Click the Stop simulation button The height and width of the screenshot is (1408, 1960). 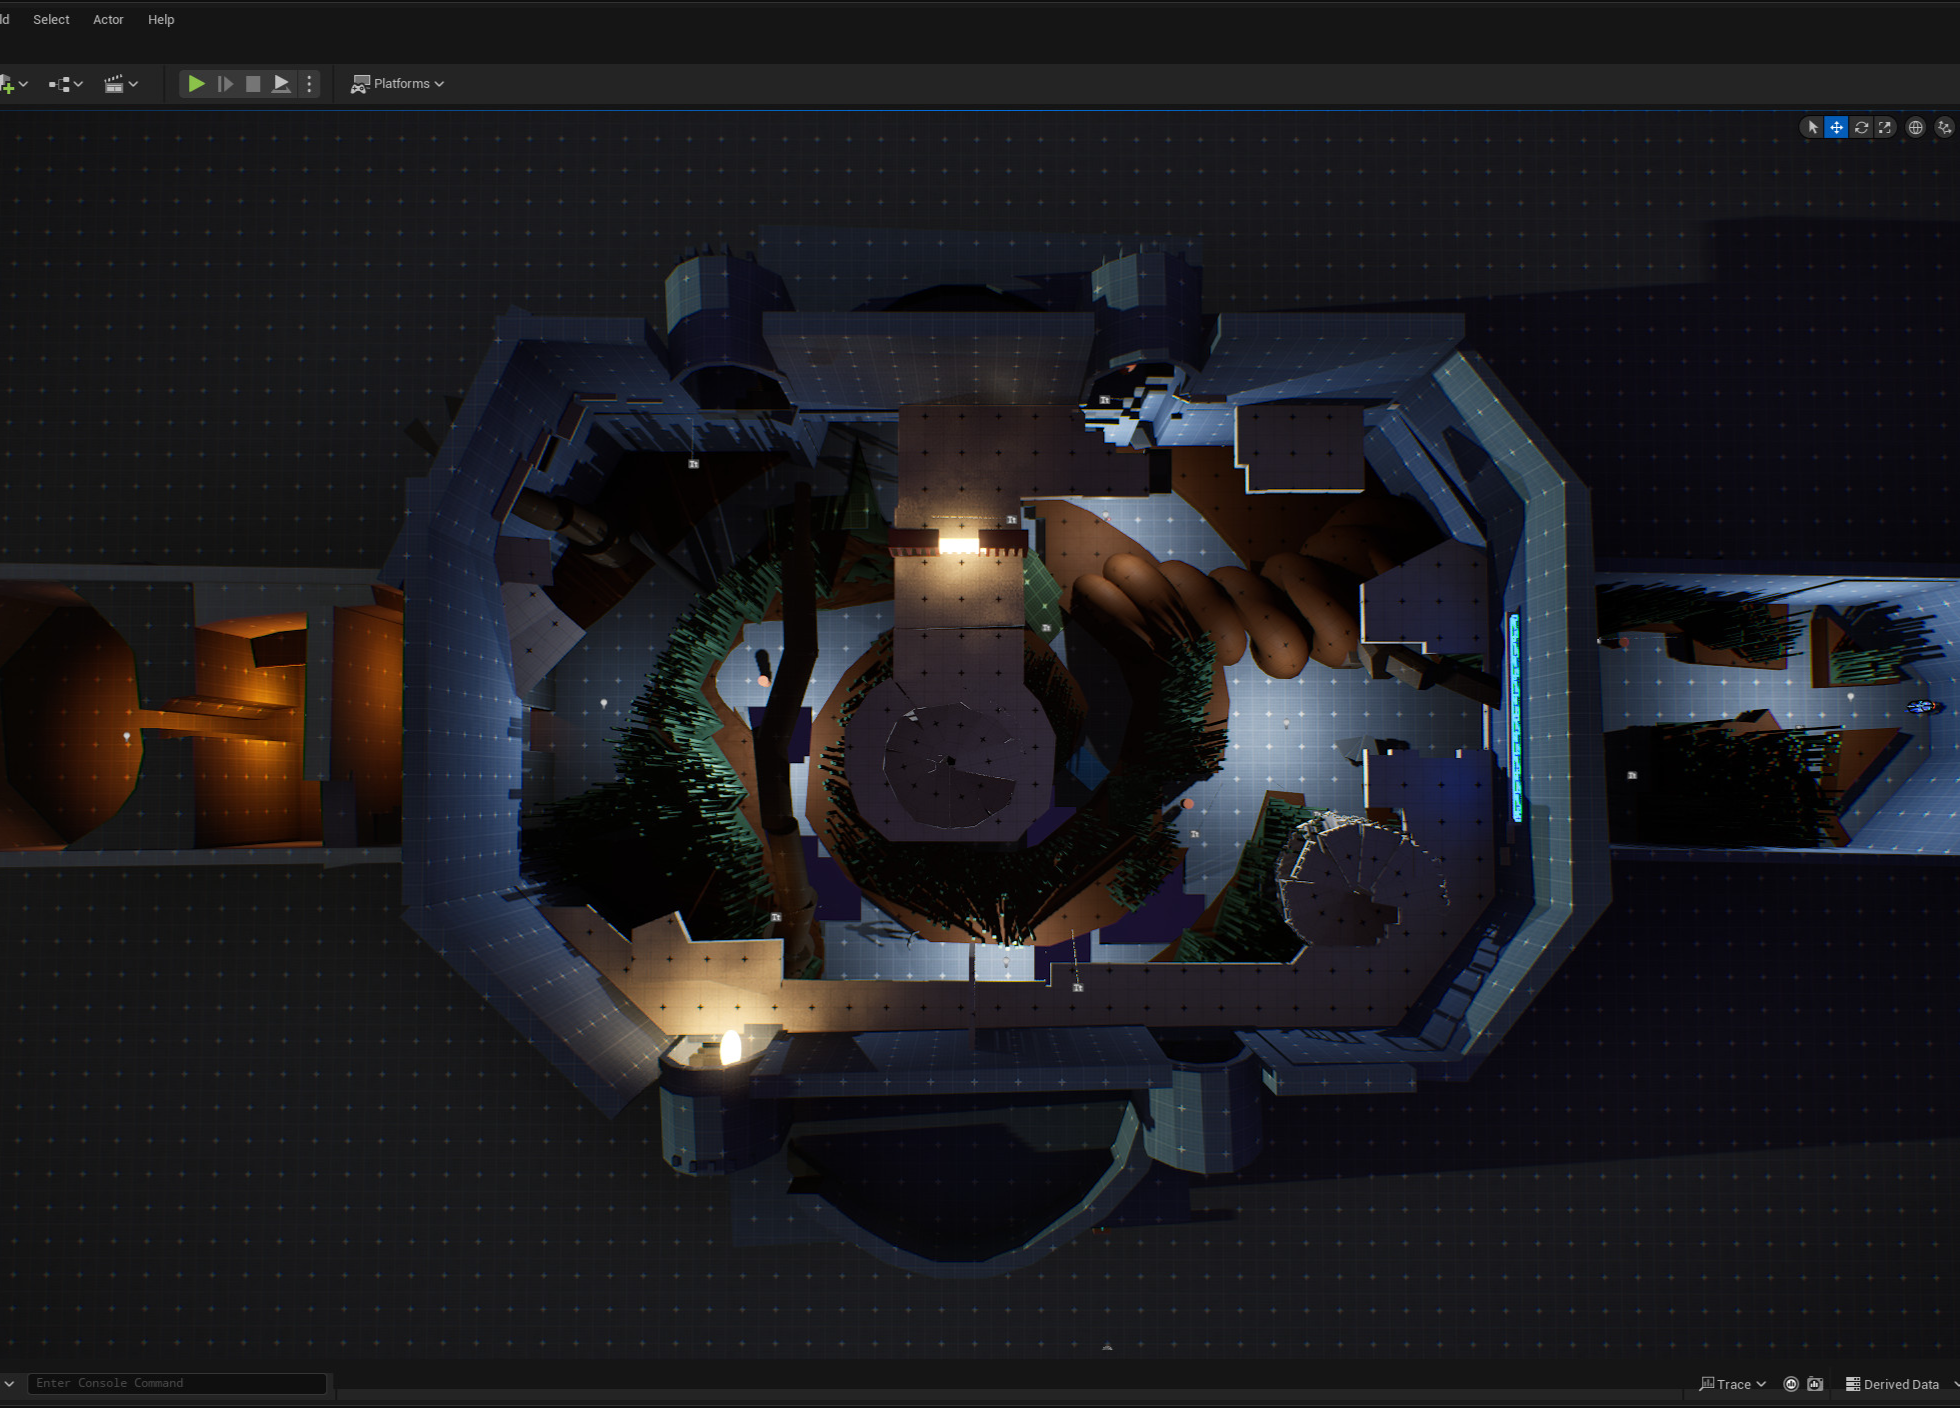pos(253,84)
